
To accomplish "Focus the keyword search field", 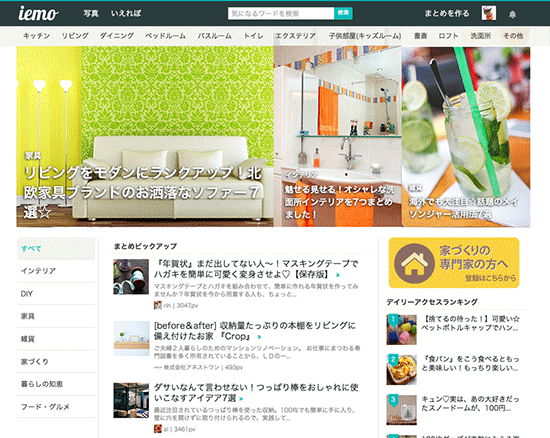I will click(x=281, y=13).
